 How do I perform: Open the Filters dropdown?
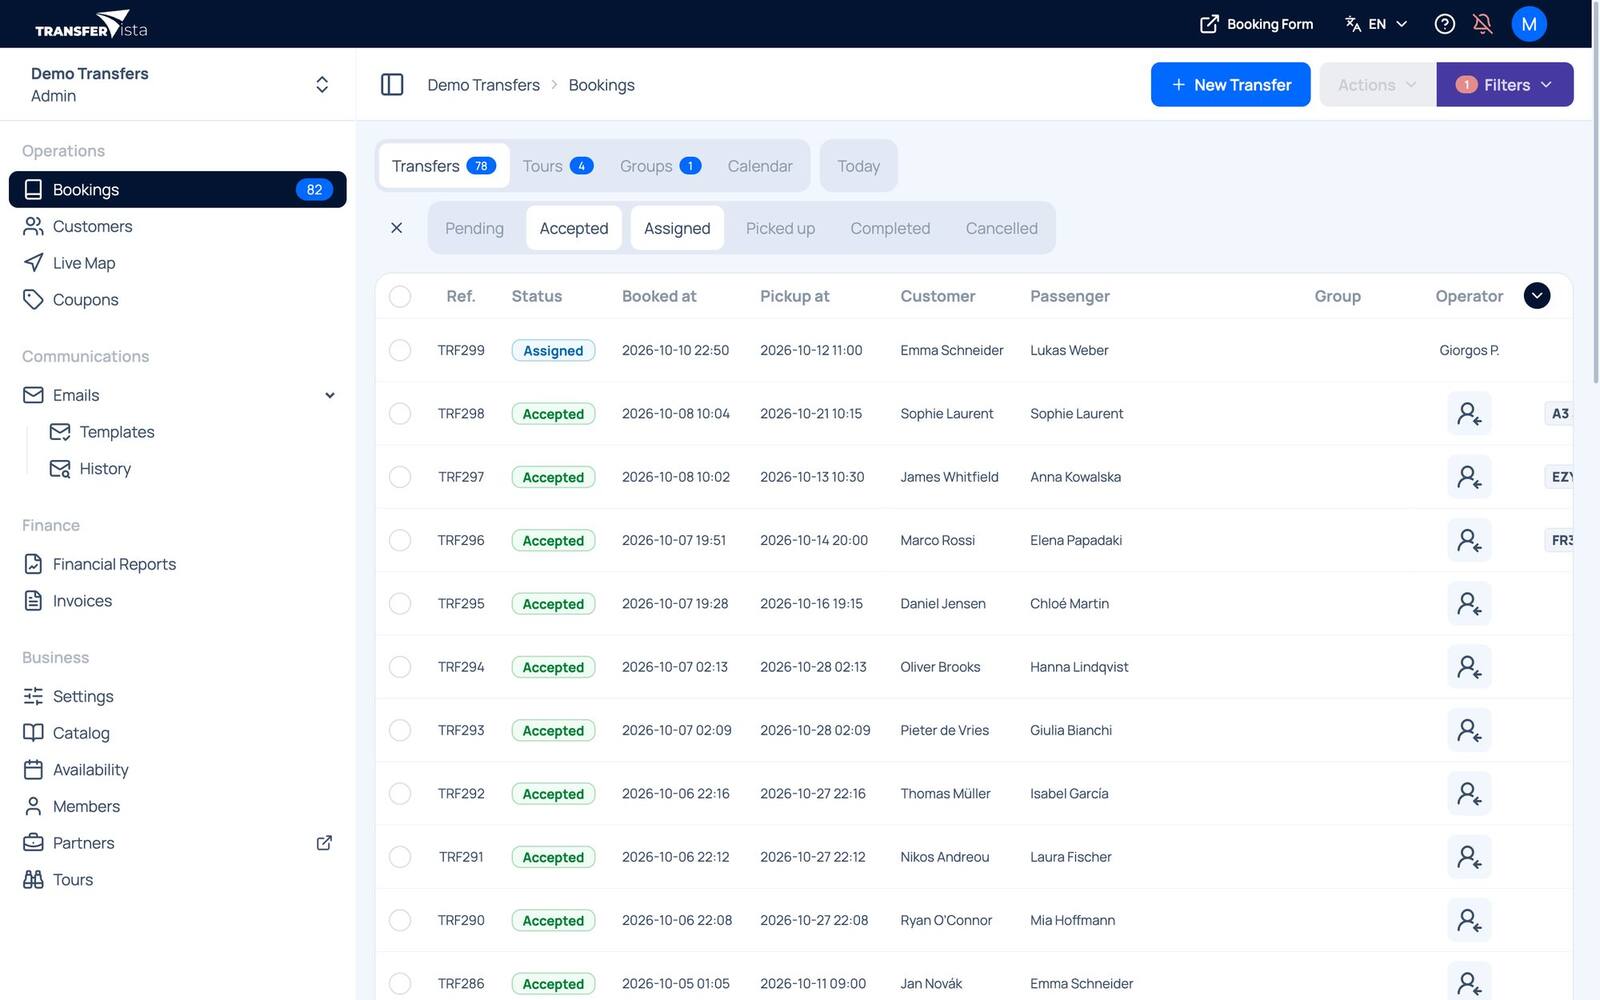(1505, 85)
